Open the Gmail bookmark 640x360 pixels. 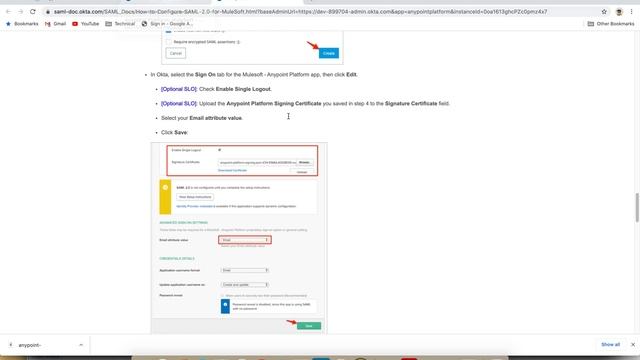coord(56,24)
